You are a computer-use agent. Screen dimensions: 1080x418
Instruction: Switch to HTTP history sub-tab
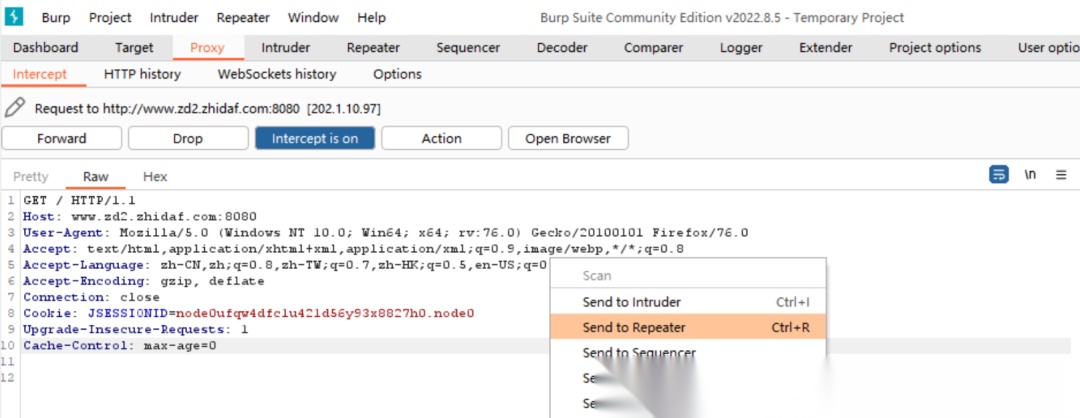pos(143,74)
